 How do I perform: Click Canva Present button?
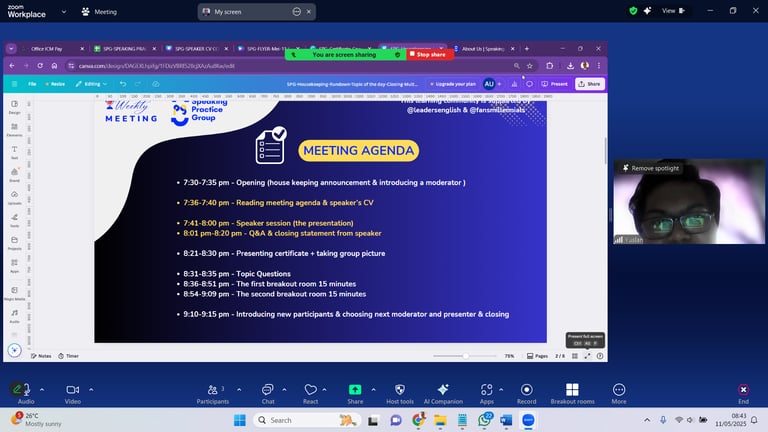click(554, 84)
